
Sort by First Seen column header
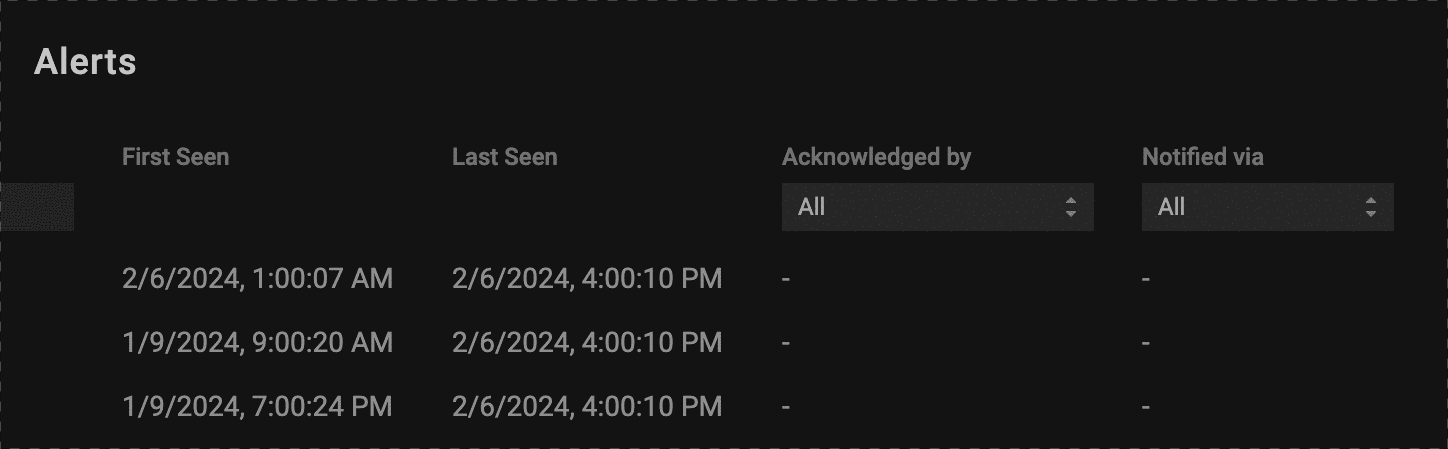pyautogui.click(x=175, y=157)
